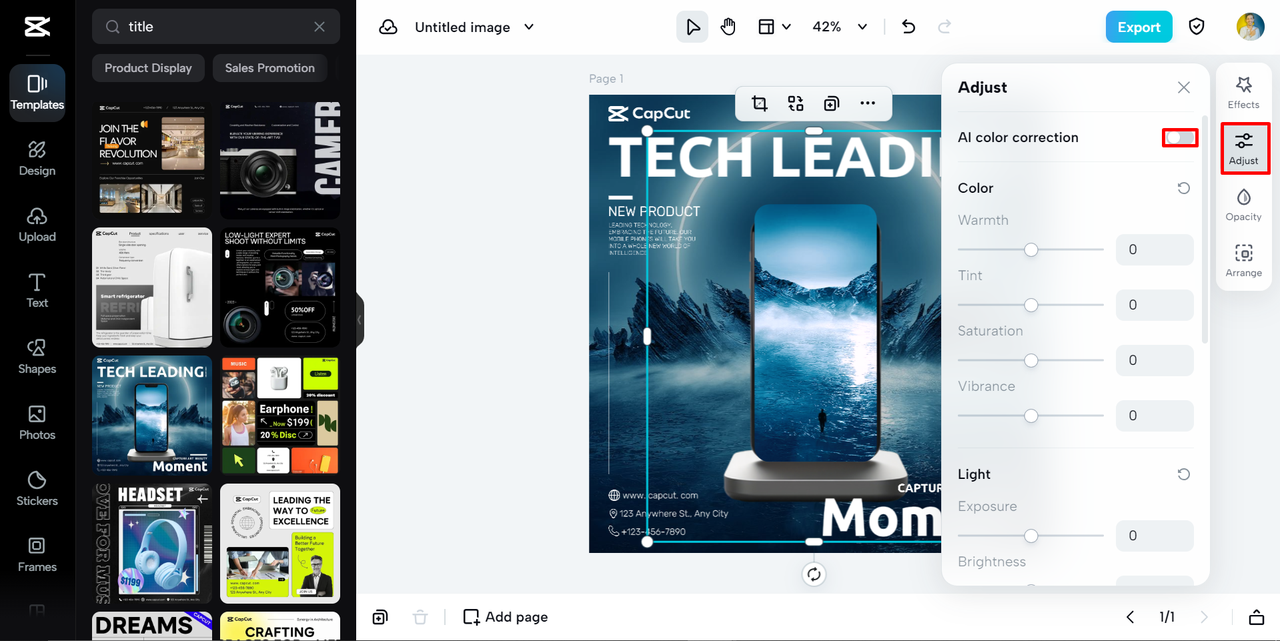Go to the next page arrow
Viewport: 1280px width, 641px height.
click(1204, 617)
